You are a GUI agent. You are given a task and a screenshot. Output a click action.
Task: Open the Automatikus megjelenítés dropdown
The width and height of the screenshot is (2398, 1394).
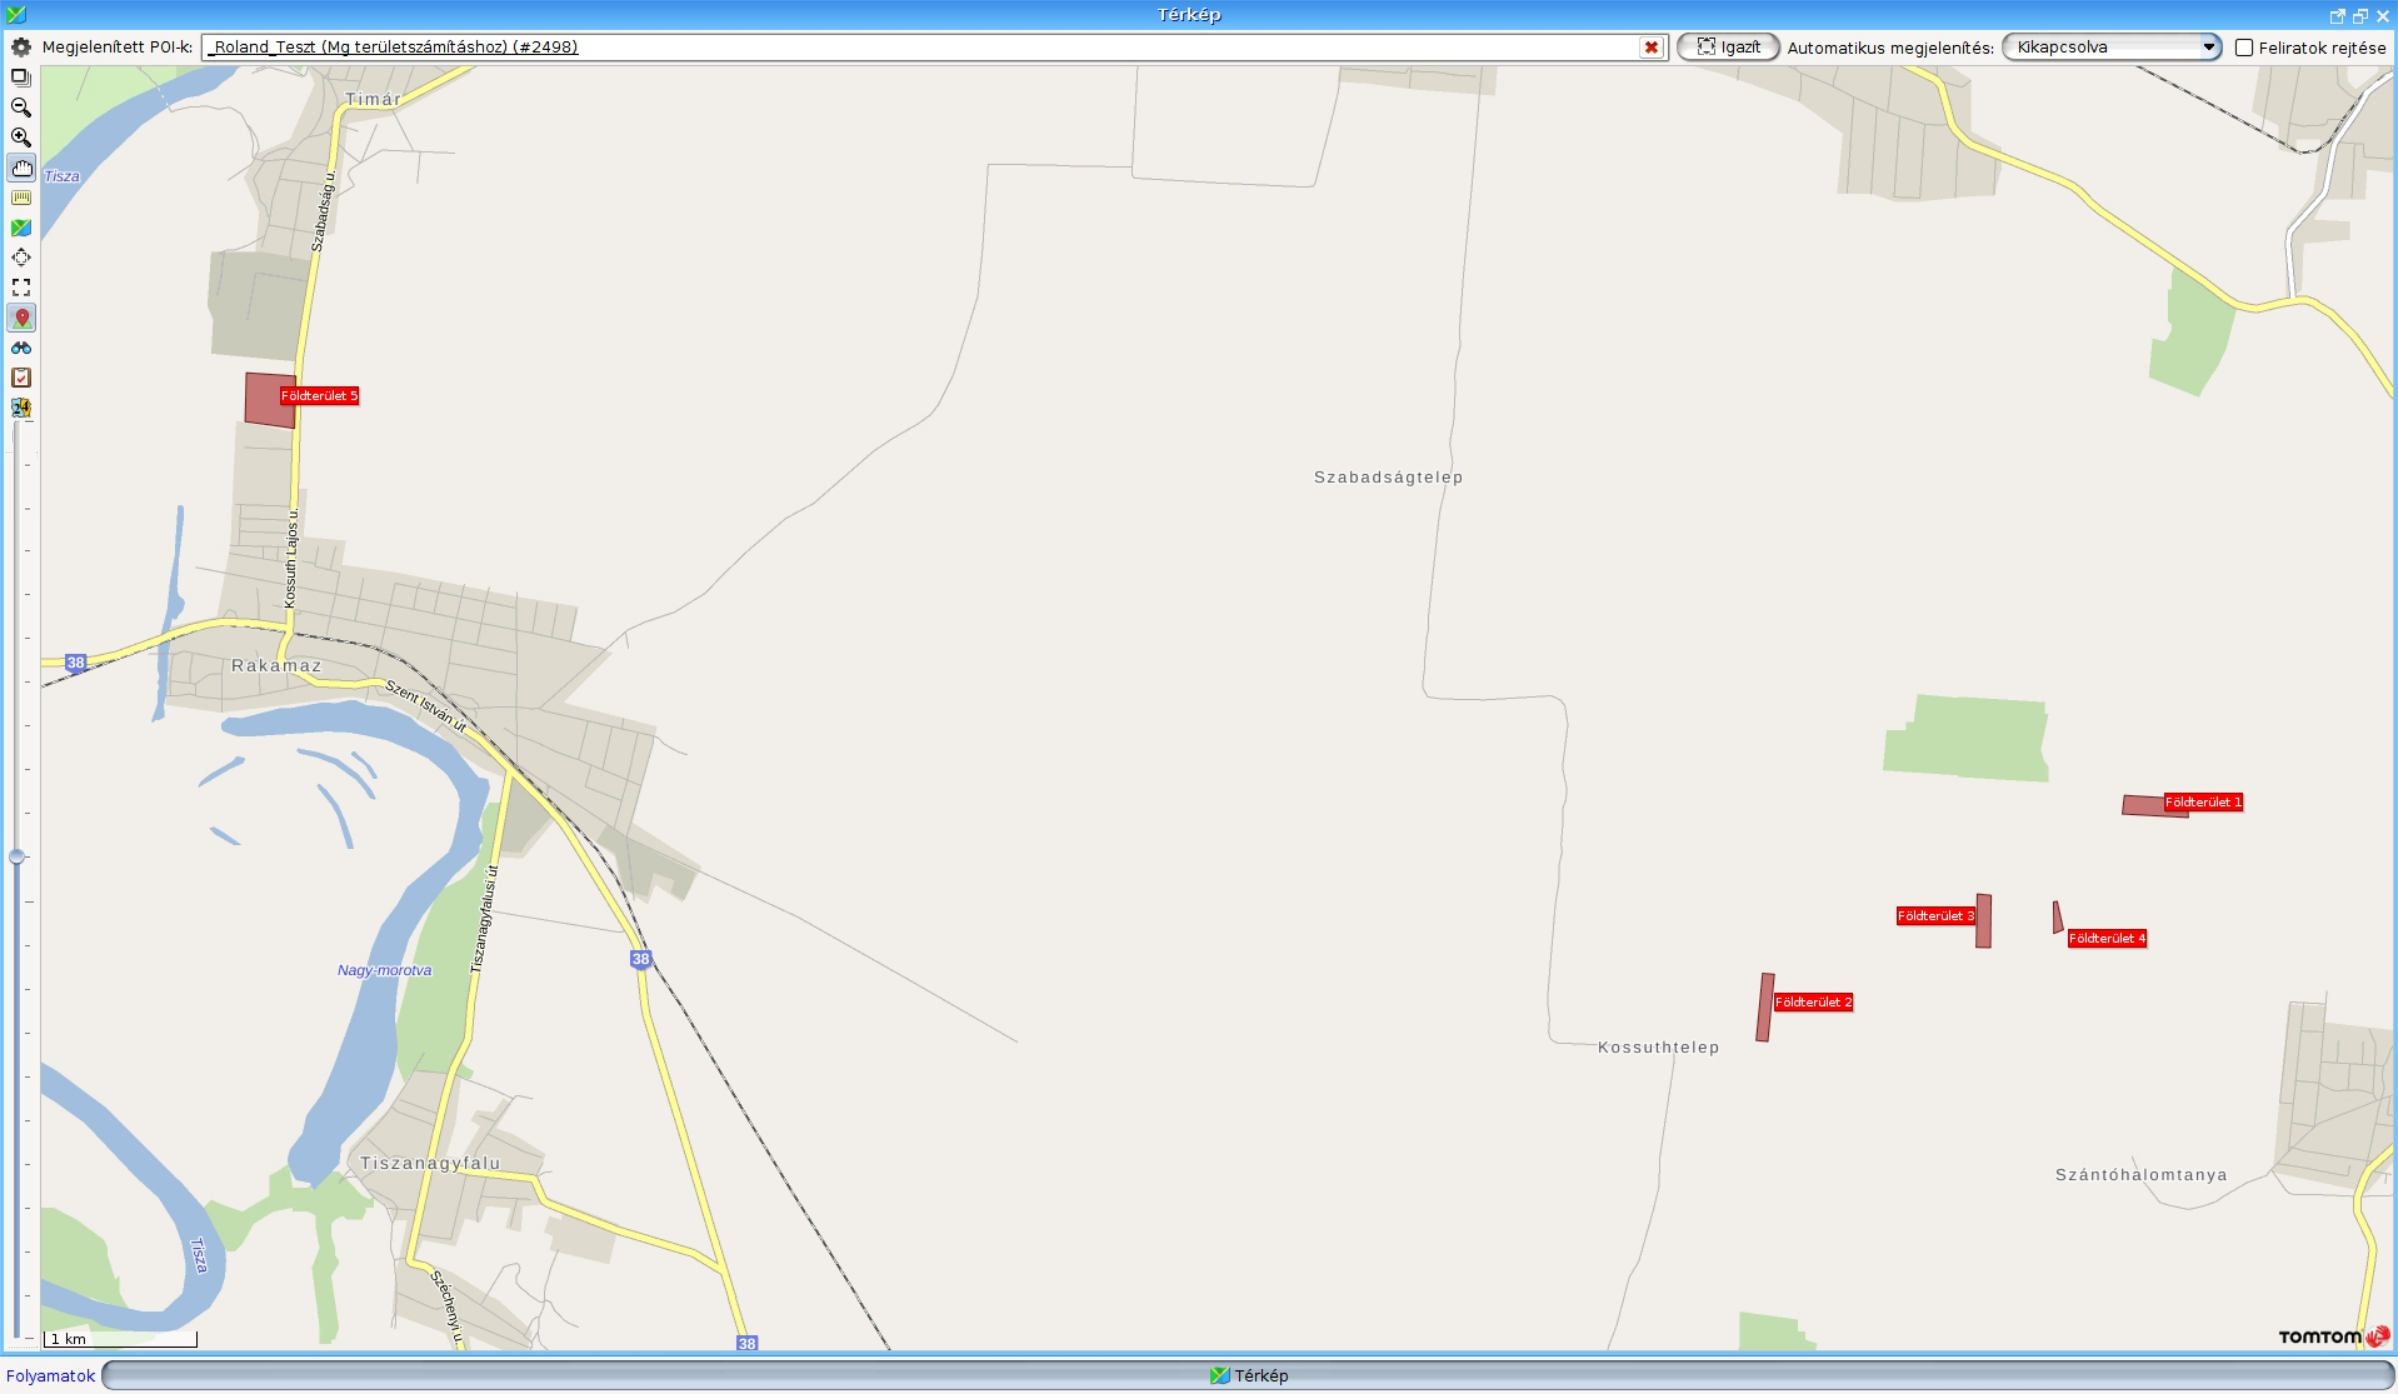click(2111, 47)
